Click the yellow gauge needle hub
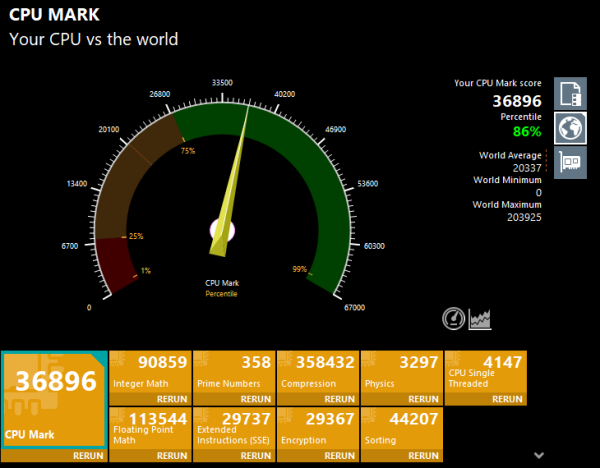 coord(222,235)
